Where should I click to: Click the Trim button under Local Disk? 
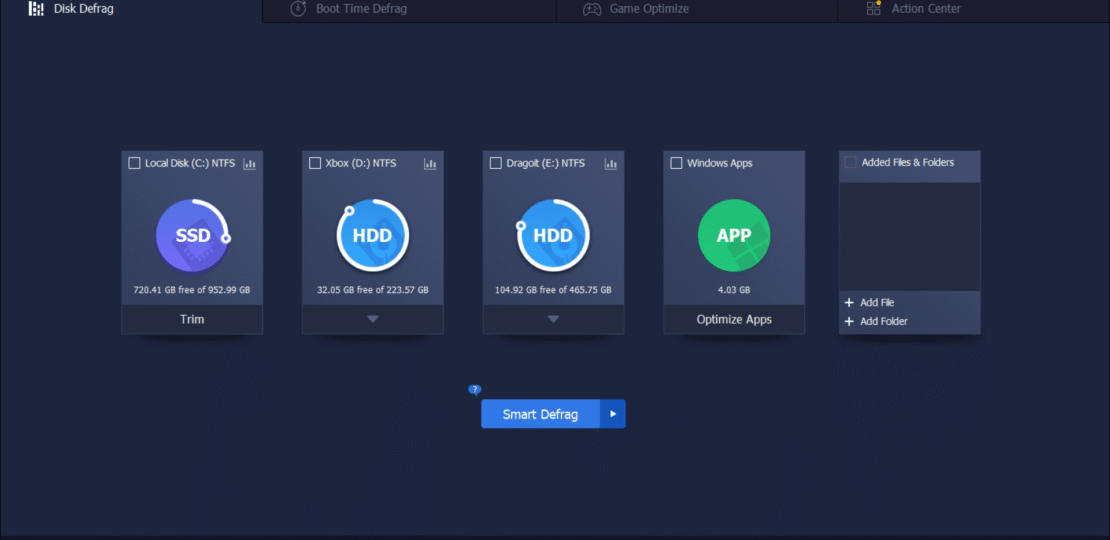pos(192,319)
